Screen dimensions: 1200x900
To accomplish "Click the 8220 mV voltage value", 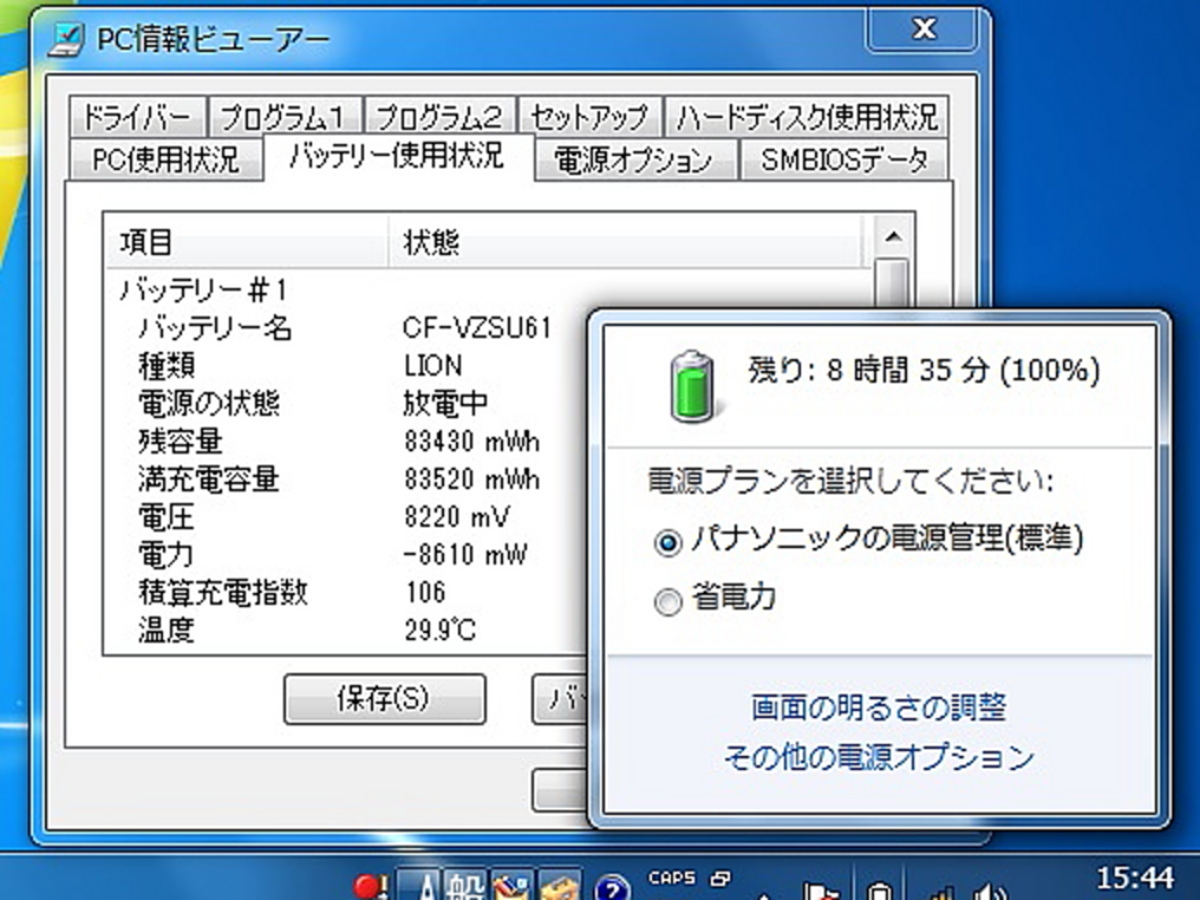I will point(457,517).
